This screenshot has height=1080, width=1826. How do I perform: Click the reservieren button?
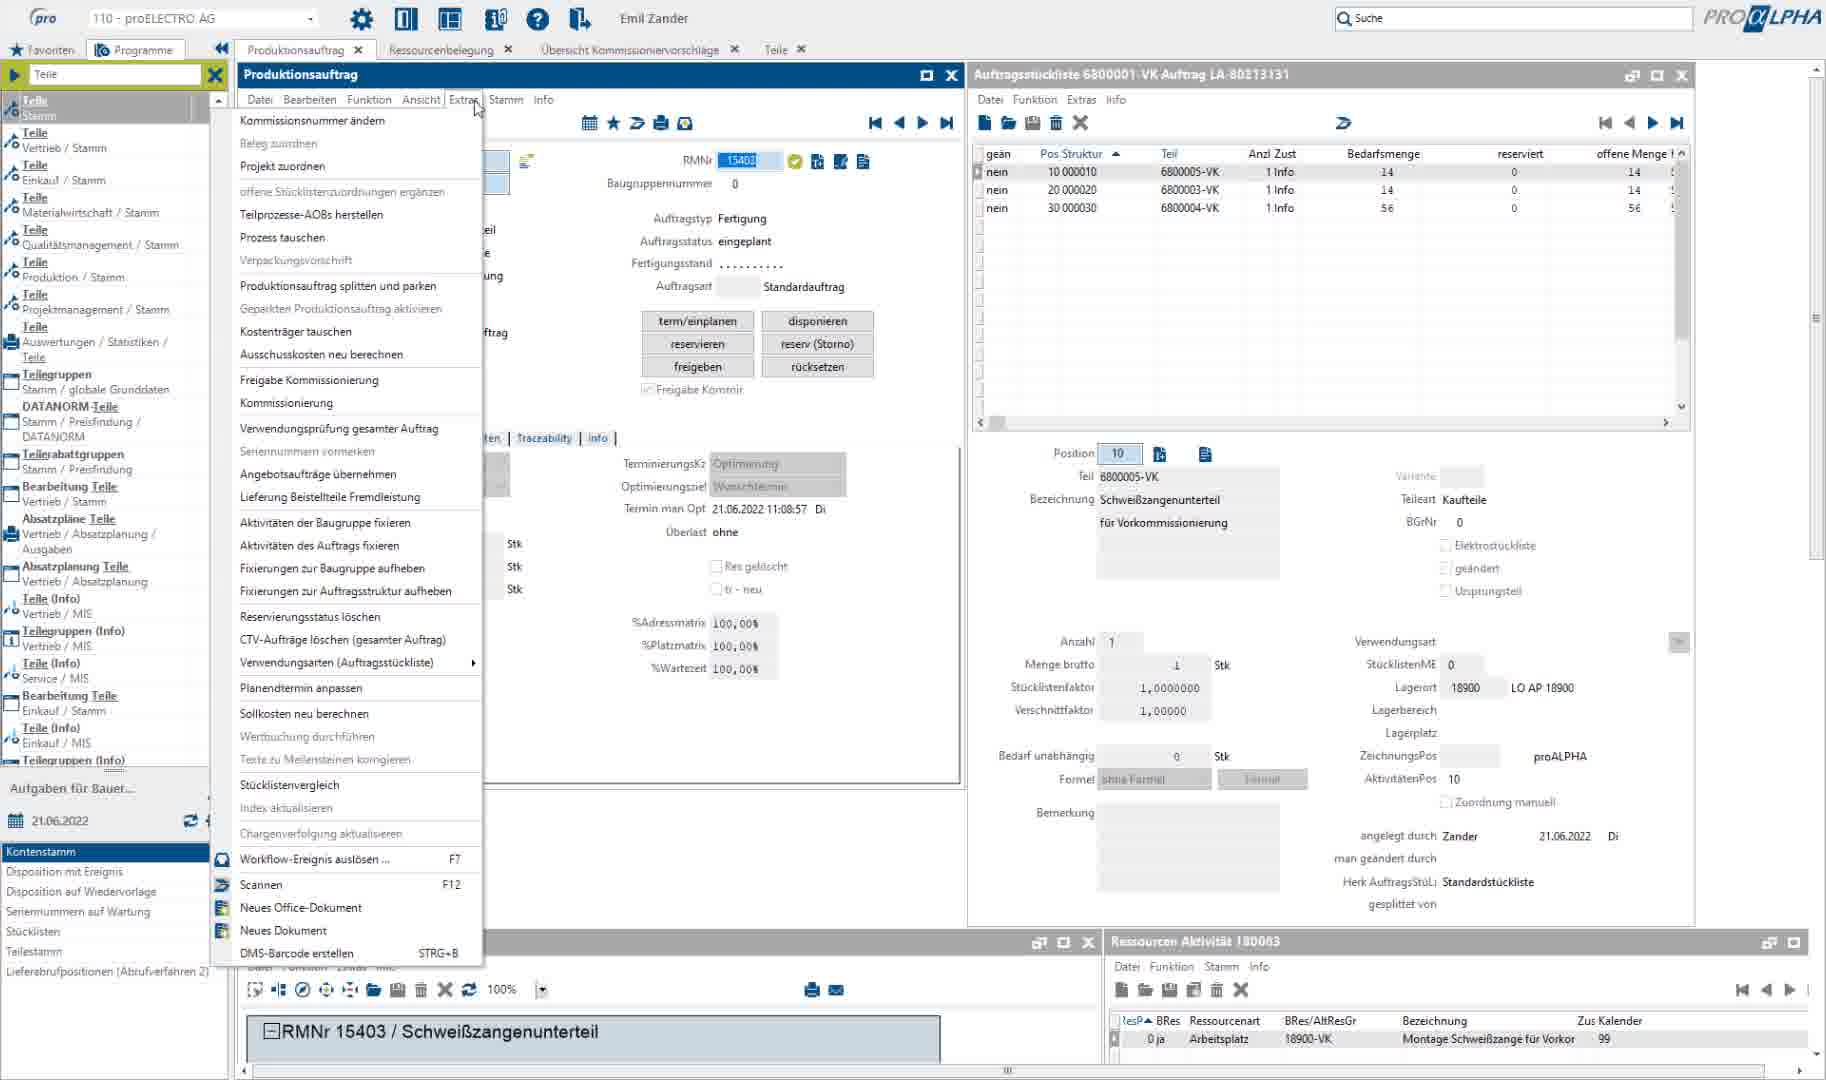tap(697, 344)
